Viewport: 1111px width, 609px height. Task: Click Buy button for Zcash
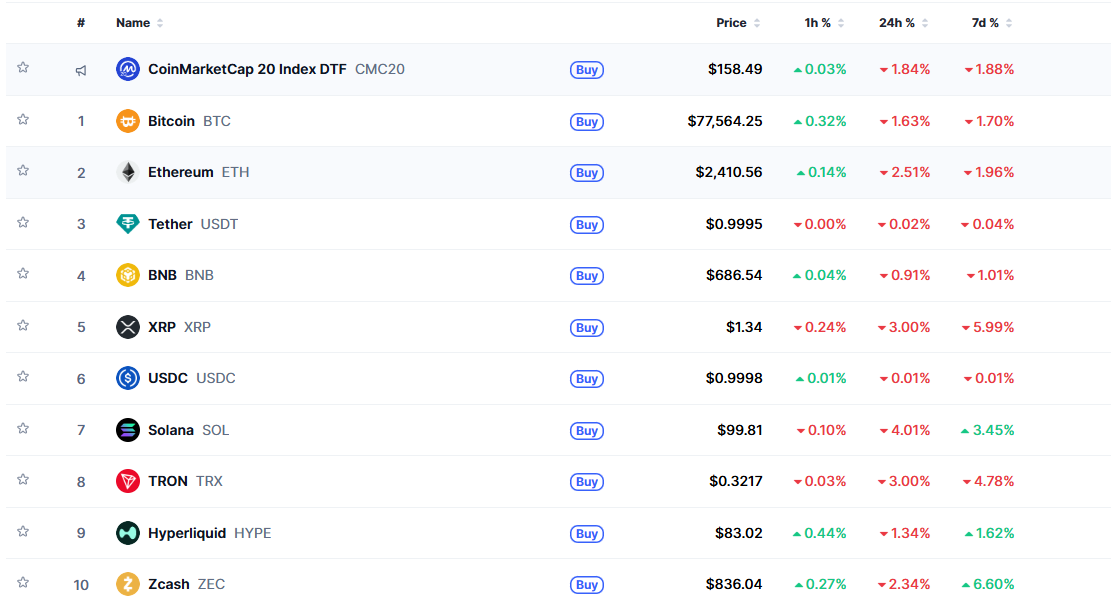(587, 585)
